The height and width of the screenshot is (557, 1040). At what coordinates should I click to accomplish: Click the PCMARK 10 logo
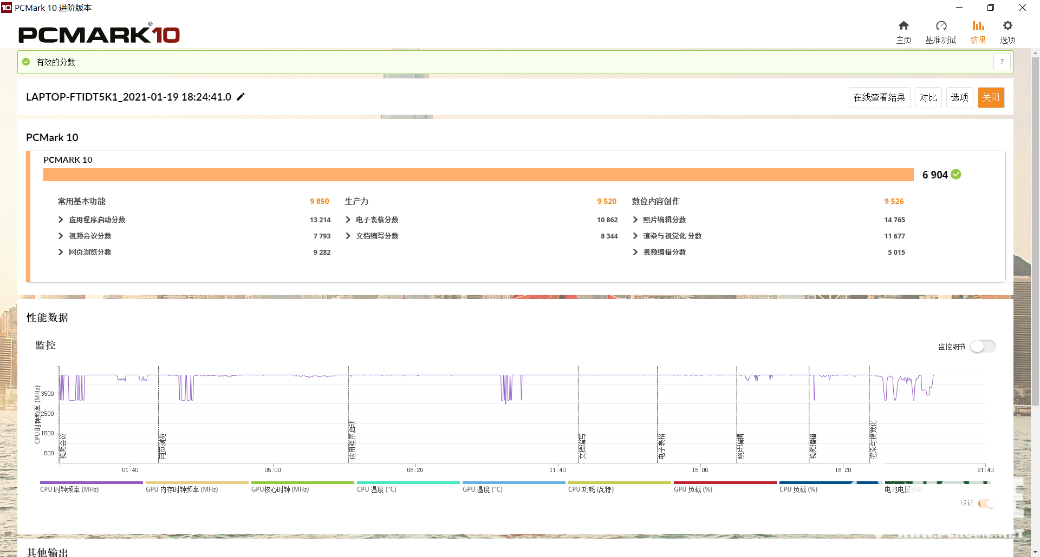coord(99,34)
